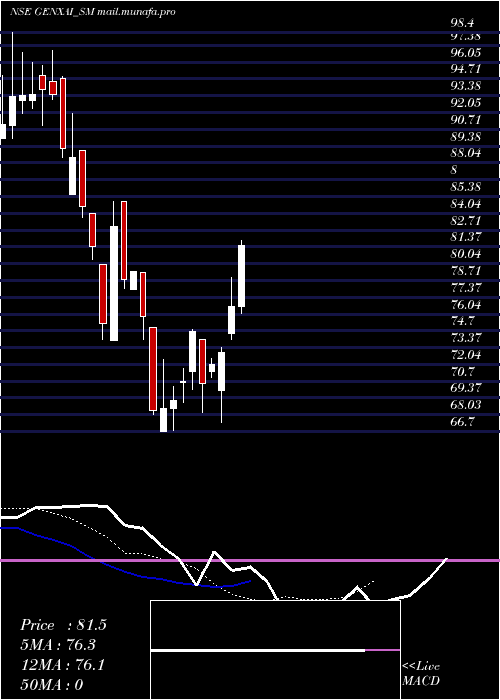The image size is (500, 700).
Task: Click the 90.71 price axis label
Action: [466, 120]
